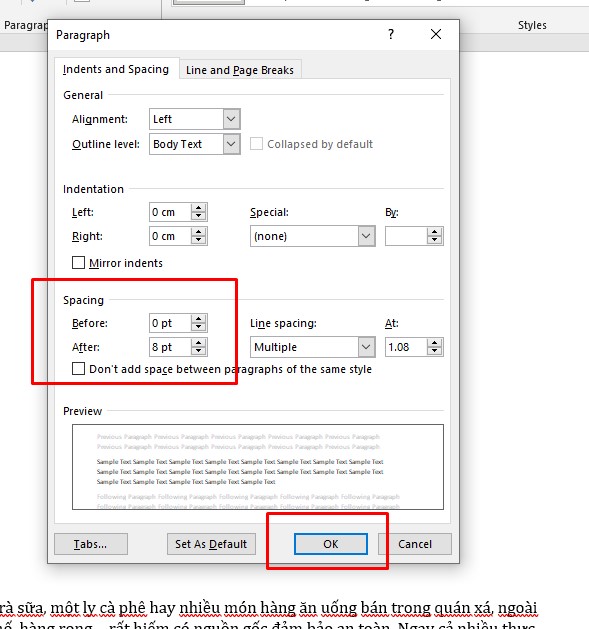589x629 pixels.
Task: Open the Tabs... settings button
Action: click(x=91, y=544)
